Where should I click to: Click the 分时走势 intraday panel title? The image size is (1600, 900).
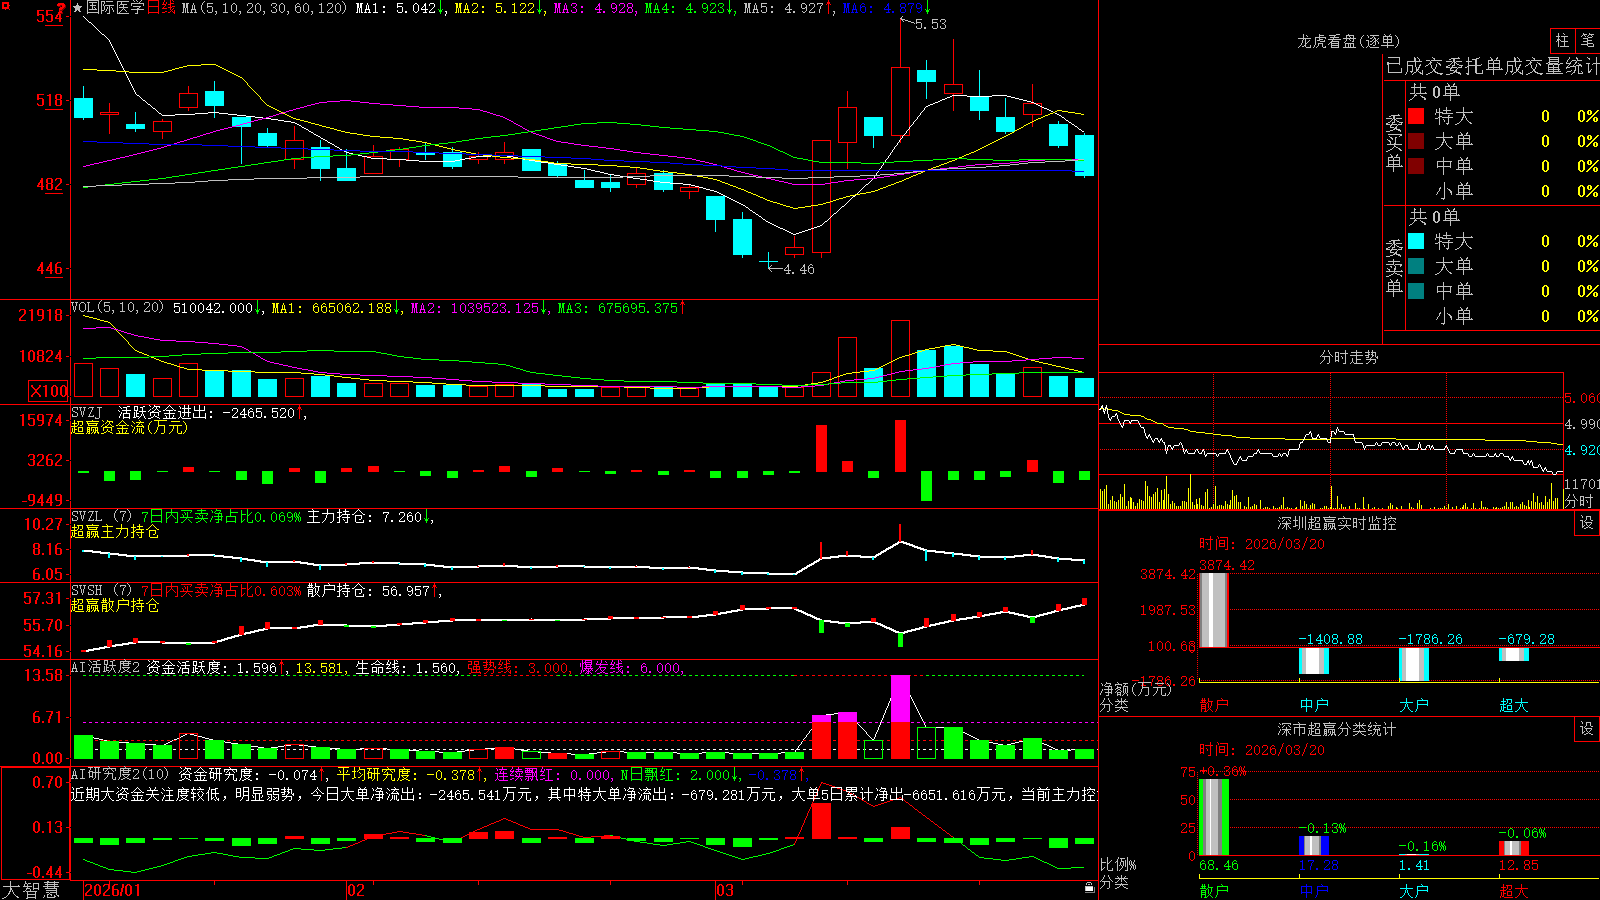[1348, 357]
